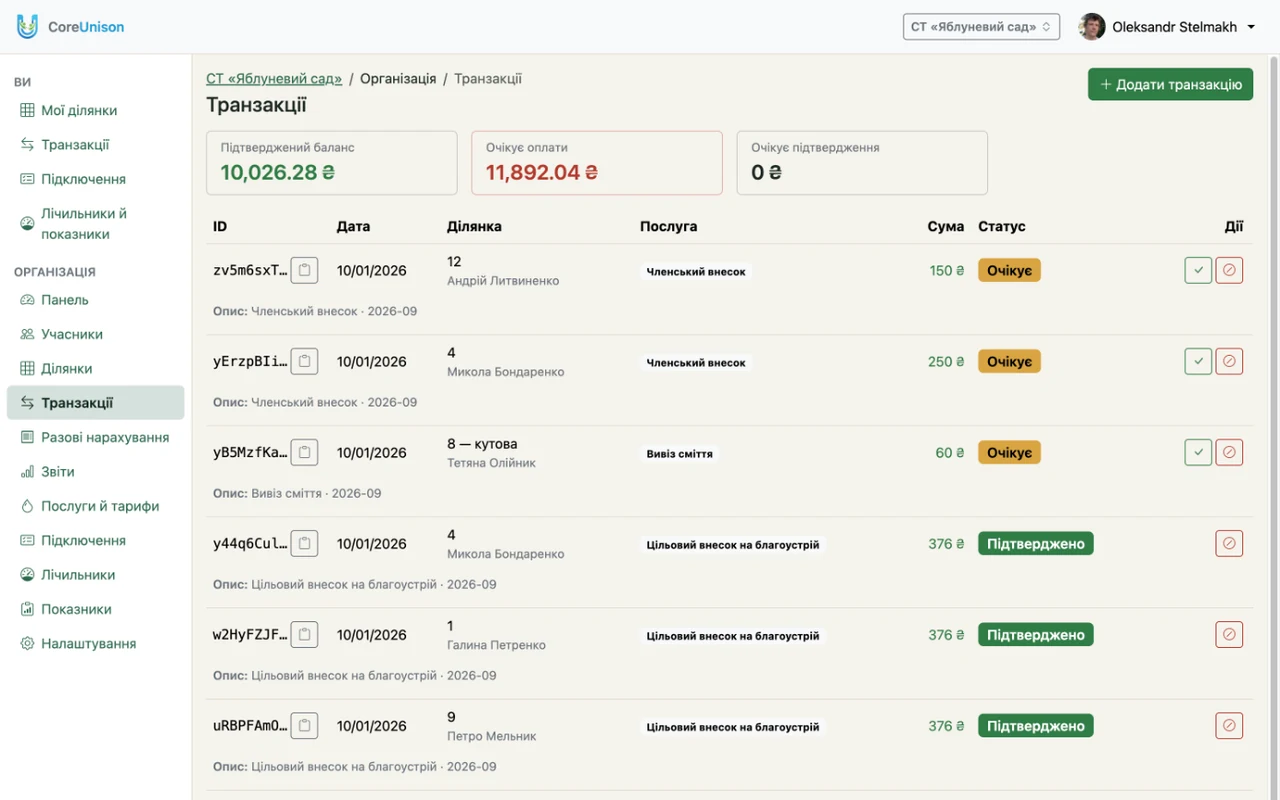The height and width of the screenshot is (800, 1280).
Task: Confirm the 250 ₴ membership fee transaction
Action: [1198, 361]
